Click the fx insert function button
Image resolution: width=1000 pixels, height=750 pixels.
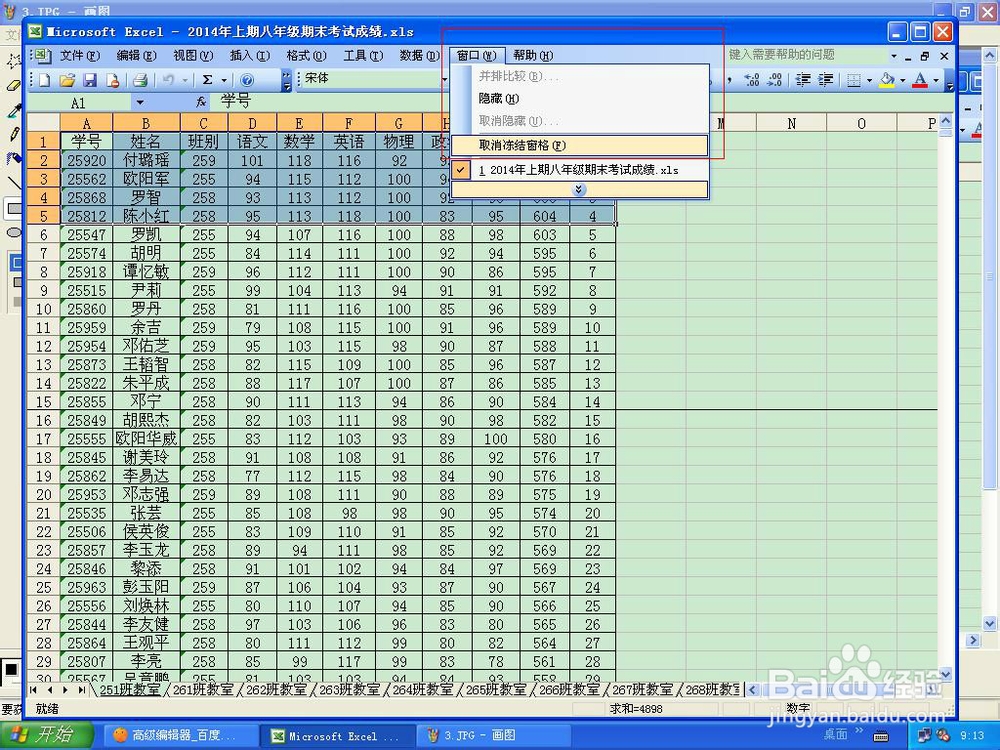pos(201,101)
